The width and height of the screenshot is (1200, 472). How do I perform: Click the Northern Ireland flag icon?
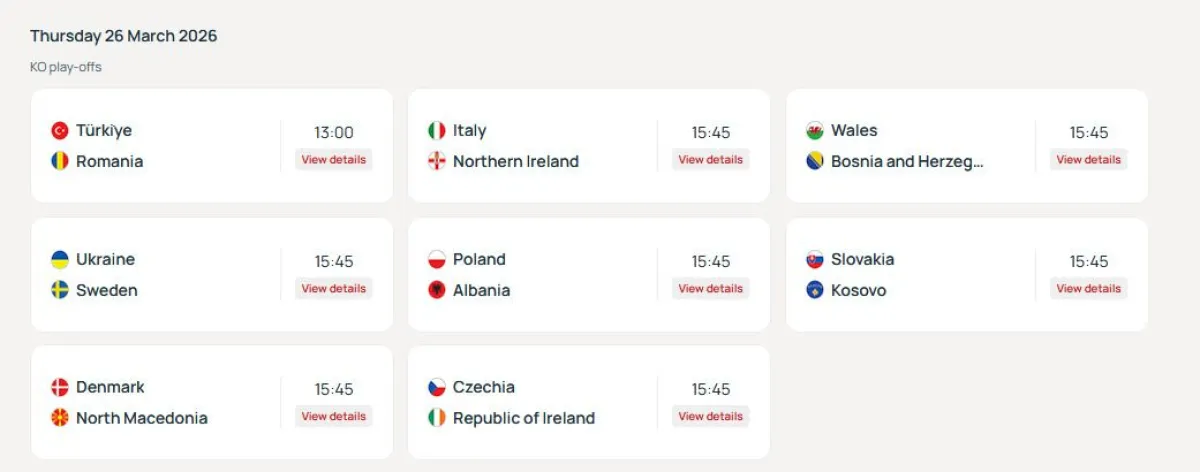(437, 161)
